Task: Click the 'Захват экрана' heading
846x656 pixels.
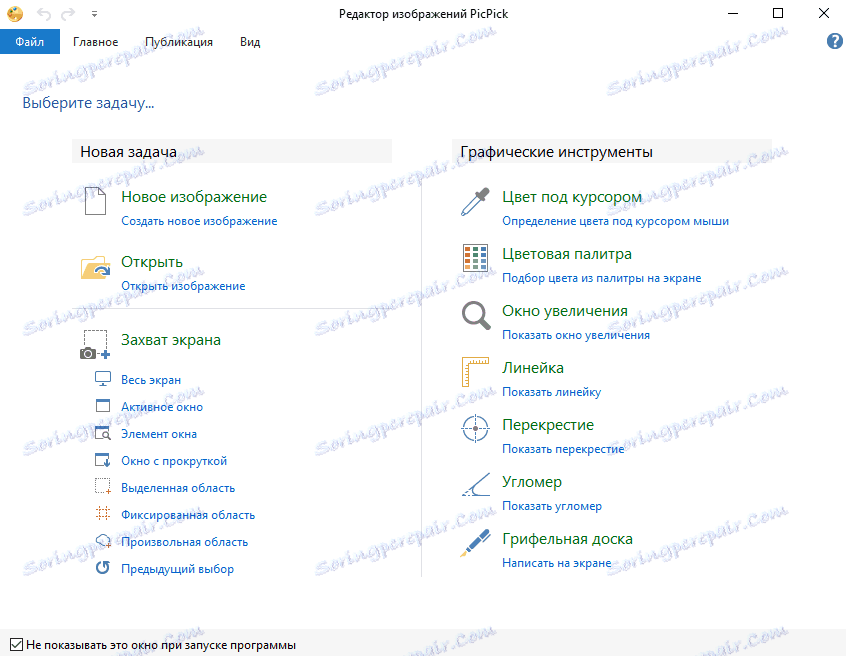Action: [x=170, y=340]
